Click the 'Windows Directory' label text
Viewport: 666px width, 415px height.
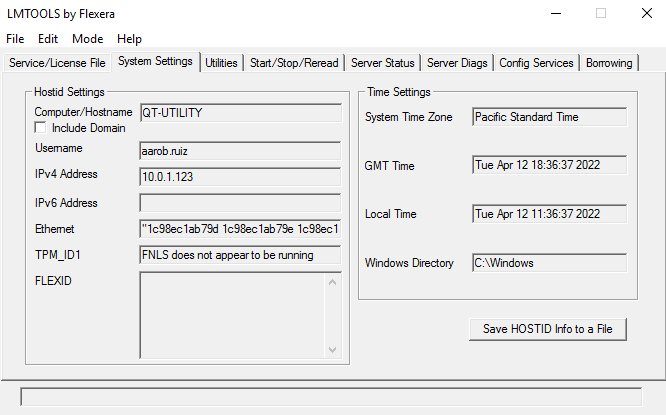[x=409, y=263]
